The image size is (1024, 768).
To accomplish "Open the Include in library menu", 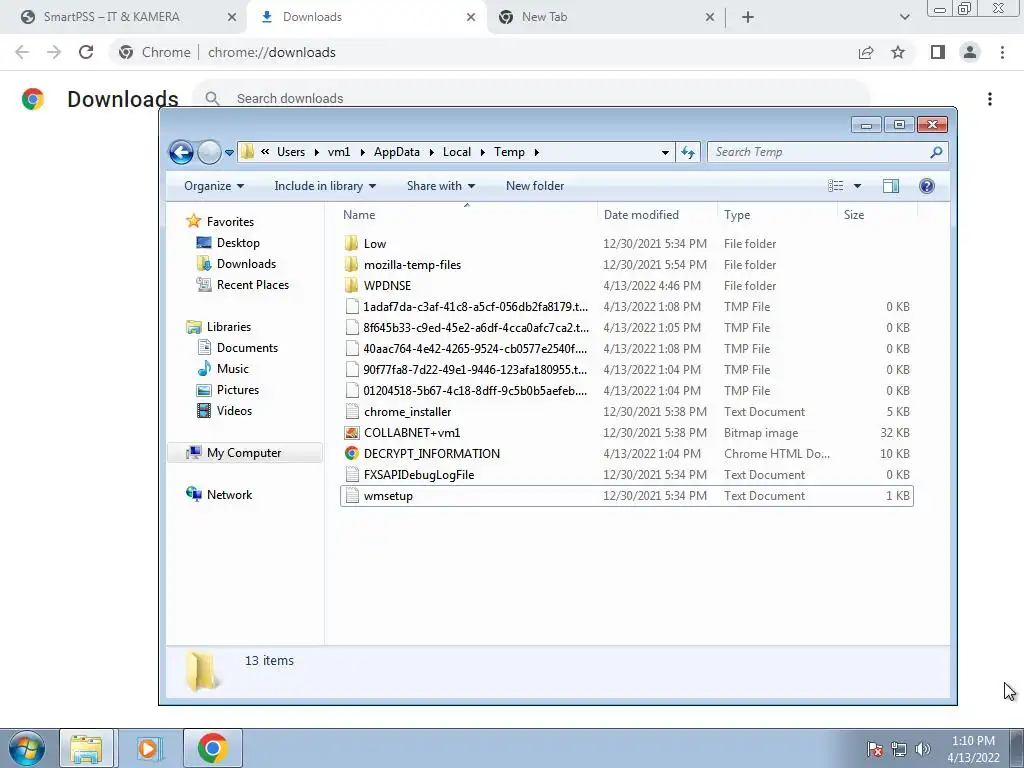I will 325,186.
